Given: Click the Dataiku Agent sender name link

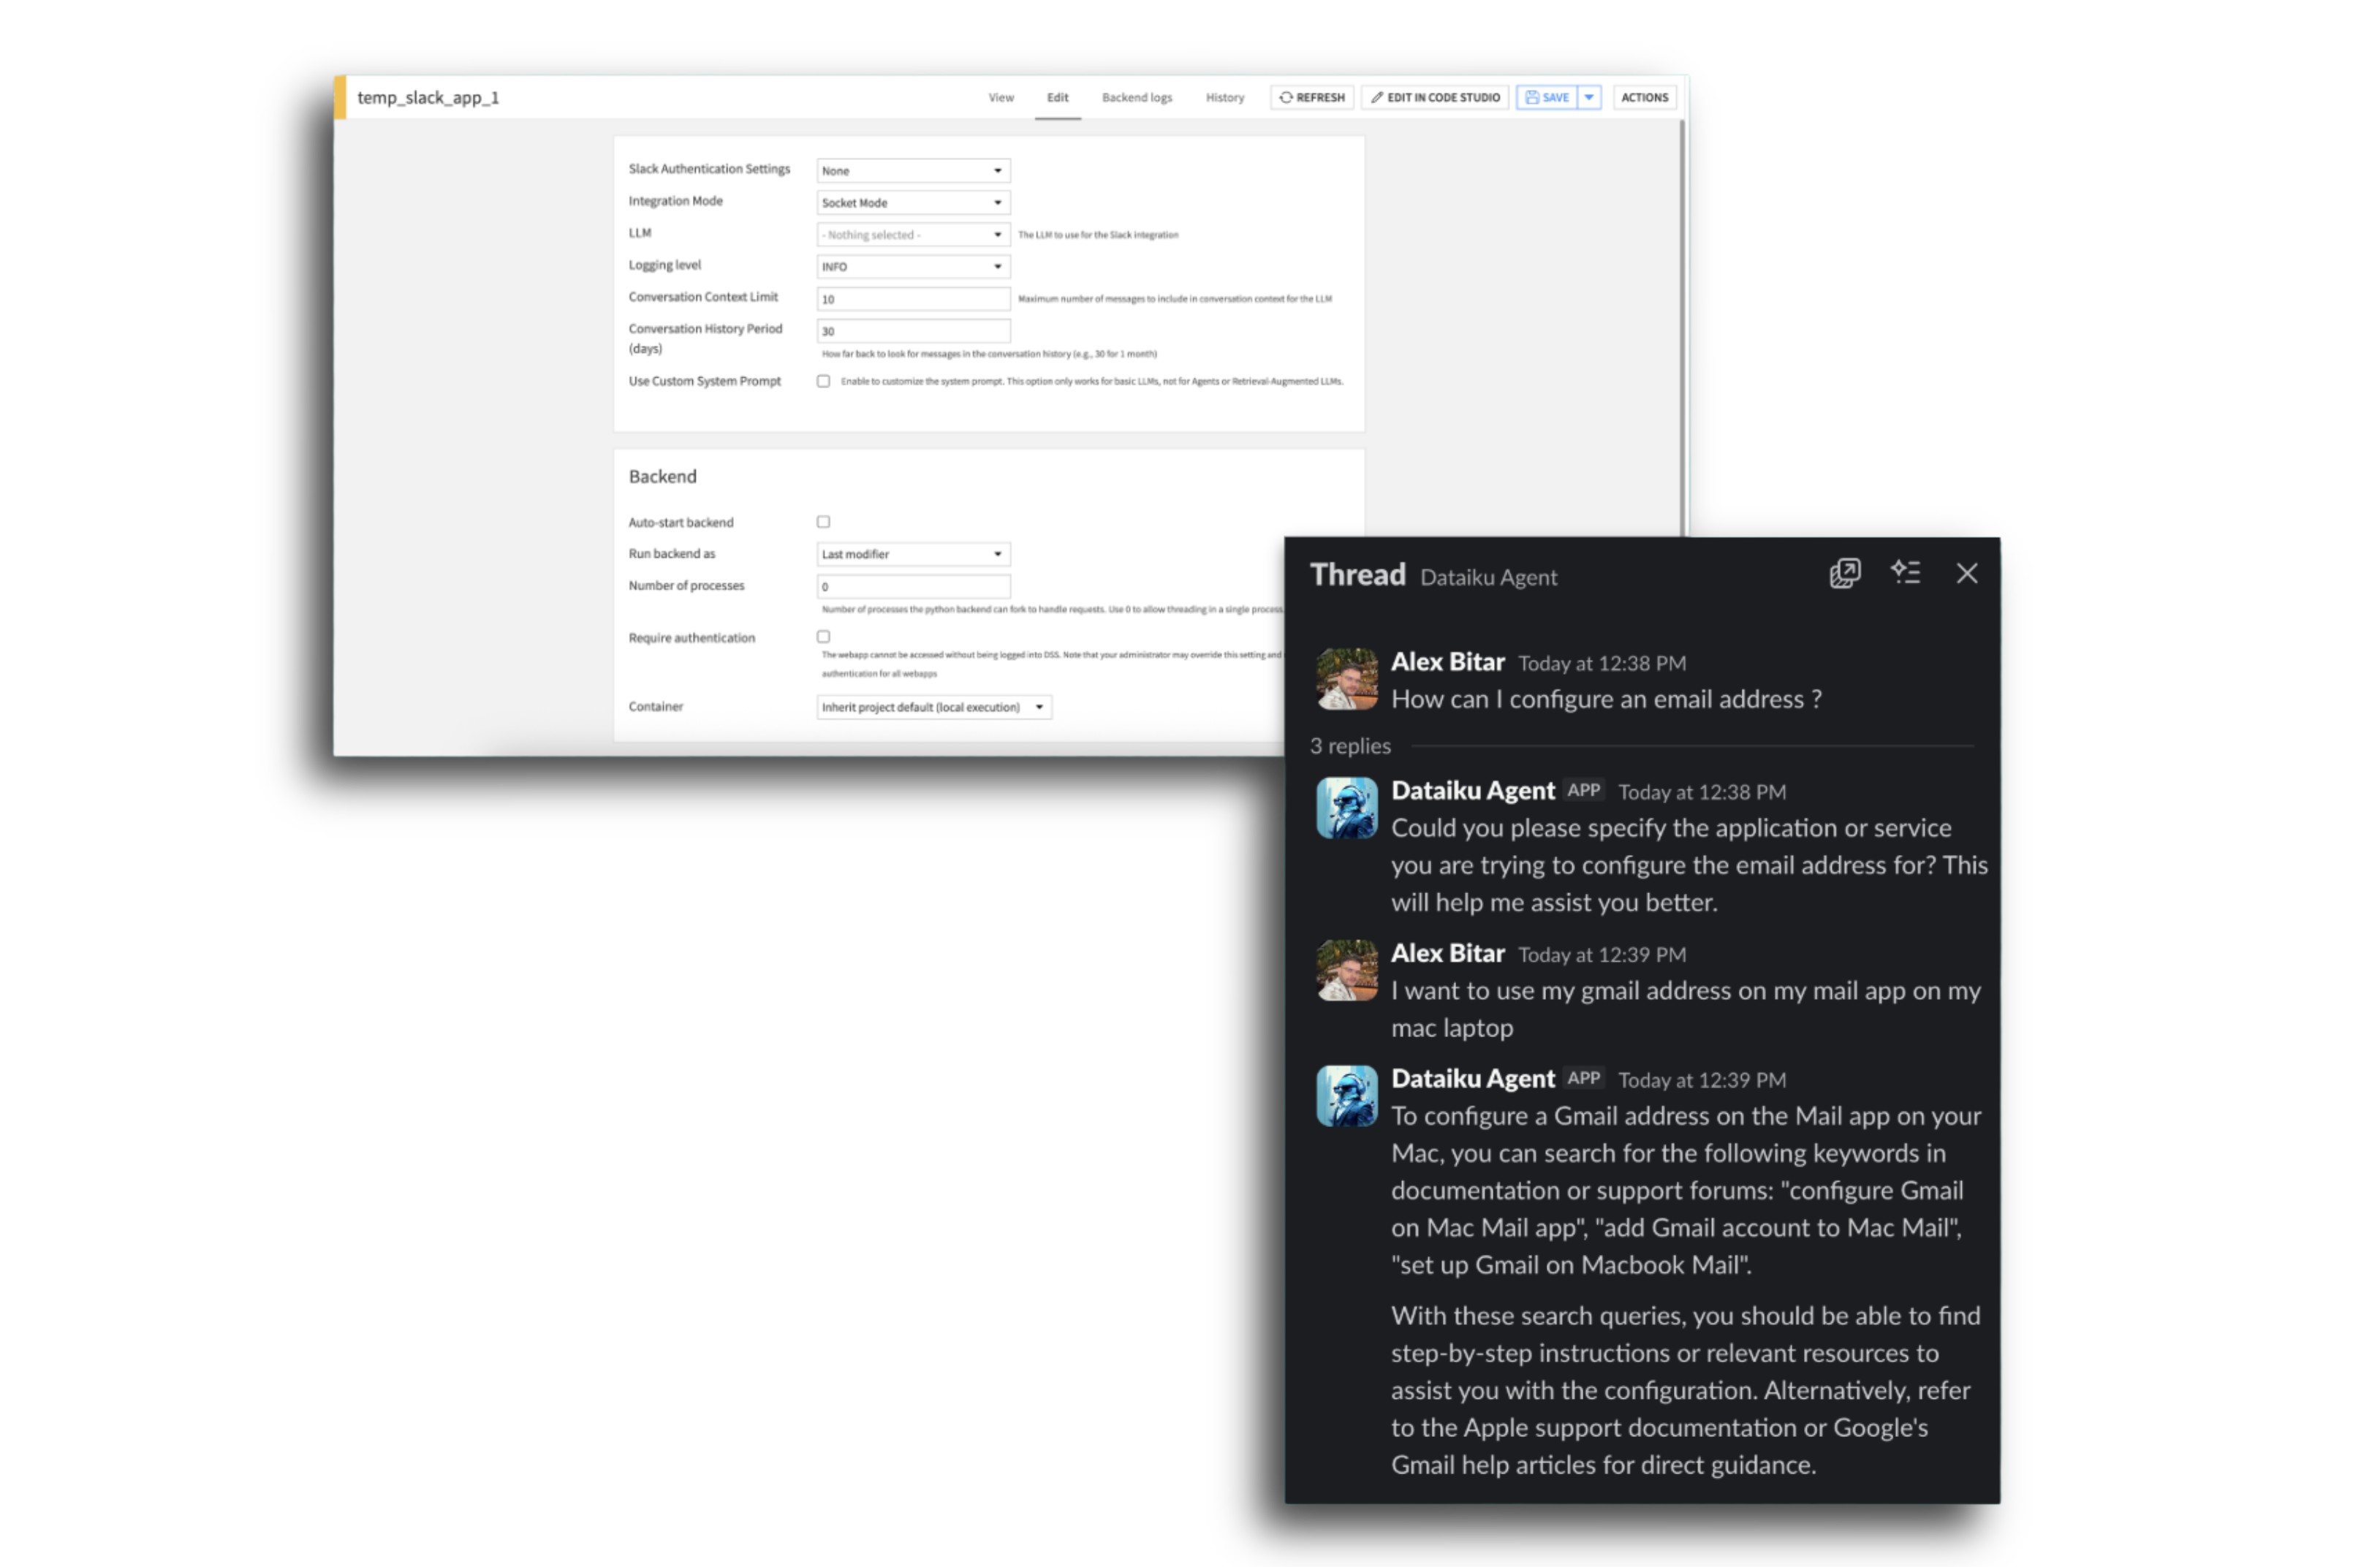Looking at the screenshot, I should [x=1472, y=791].
